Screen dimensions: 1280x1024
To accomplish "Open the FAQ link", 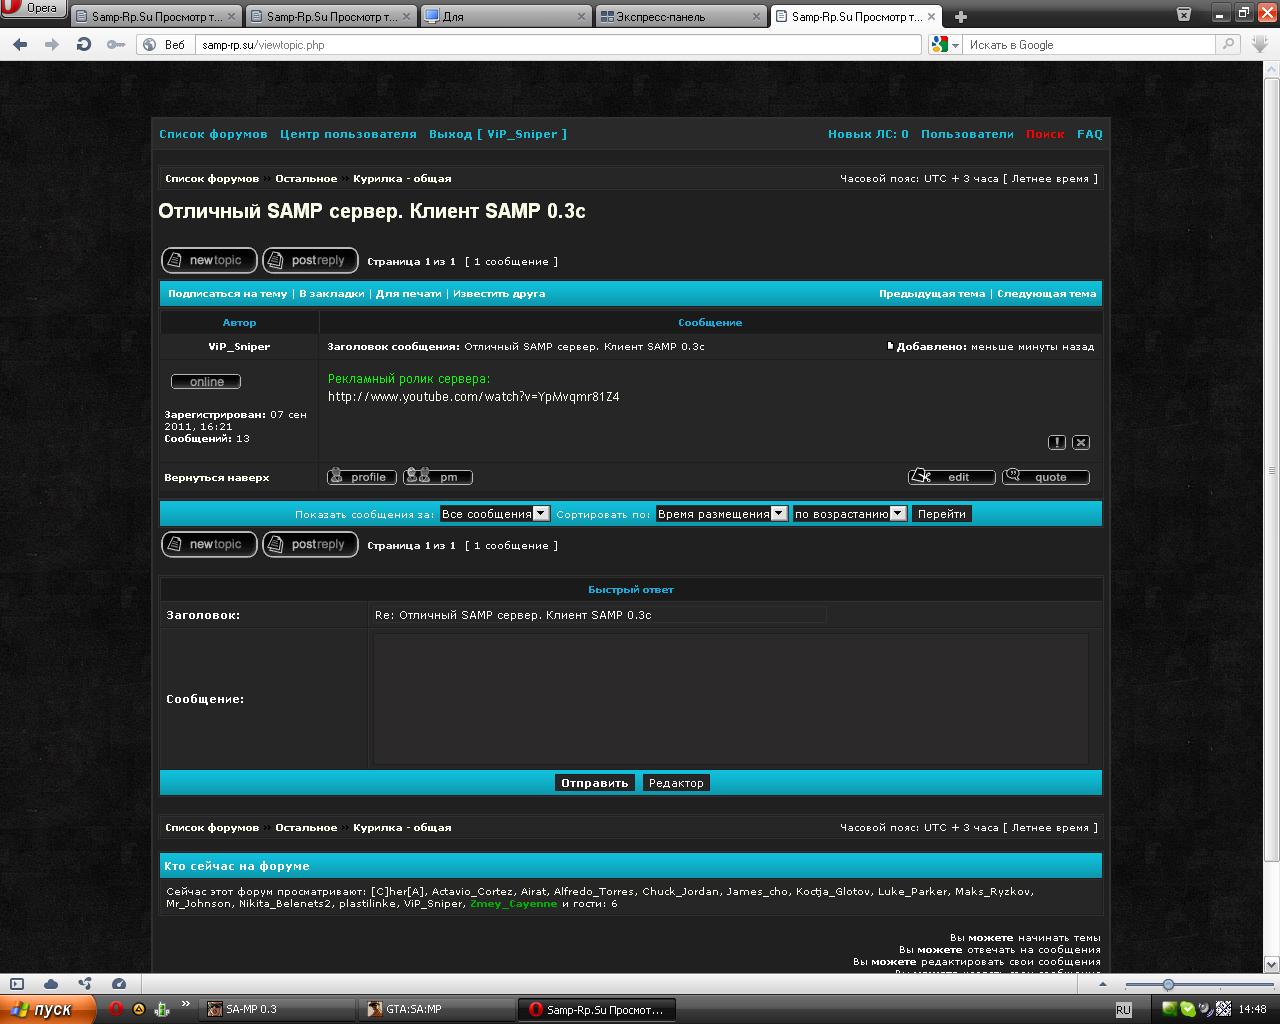I will 1090,134.
